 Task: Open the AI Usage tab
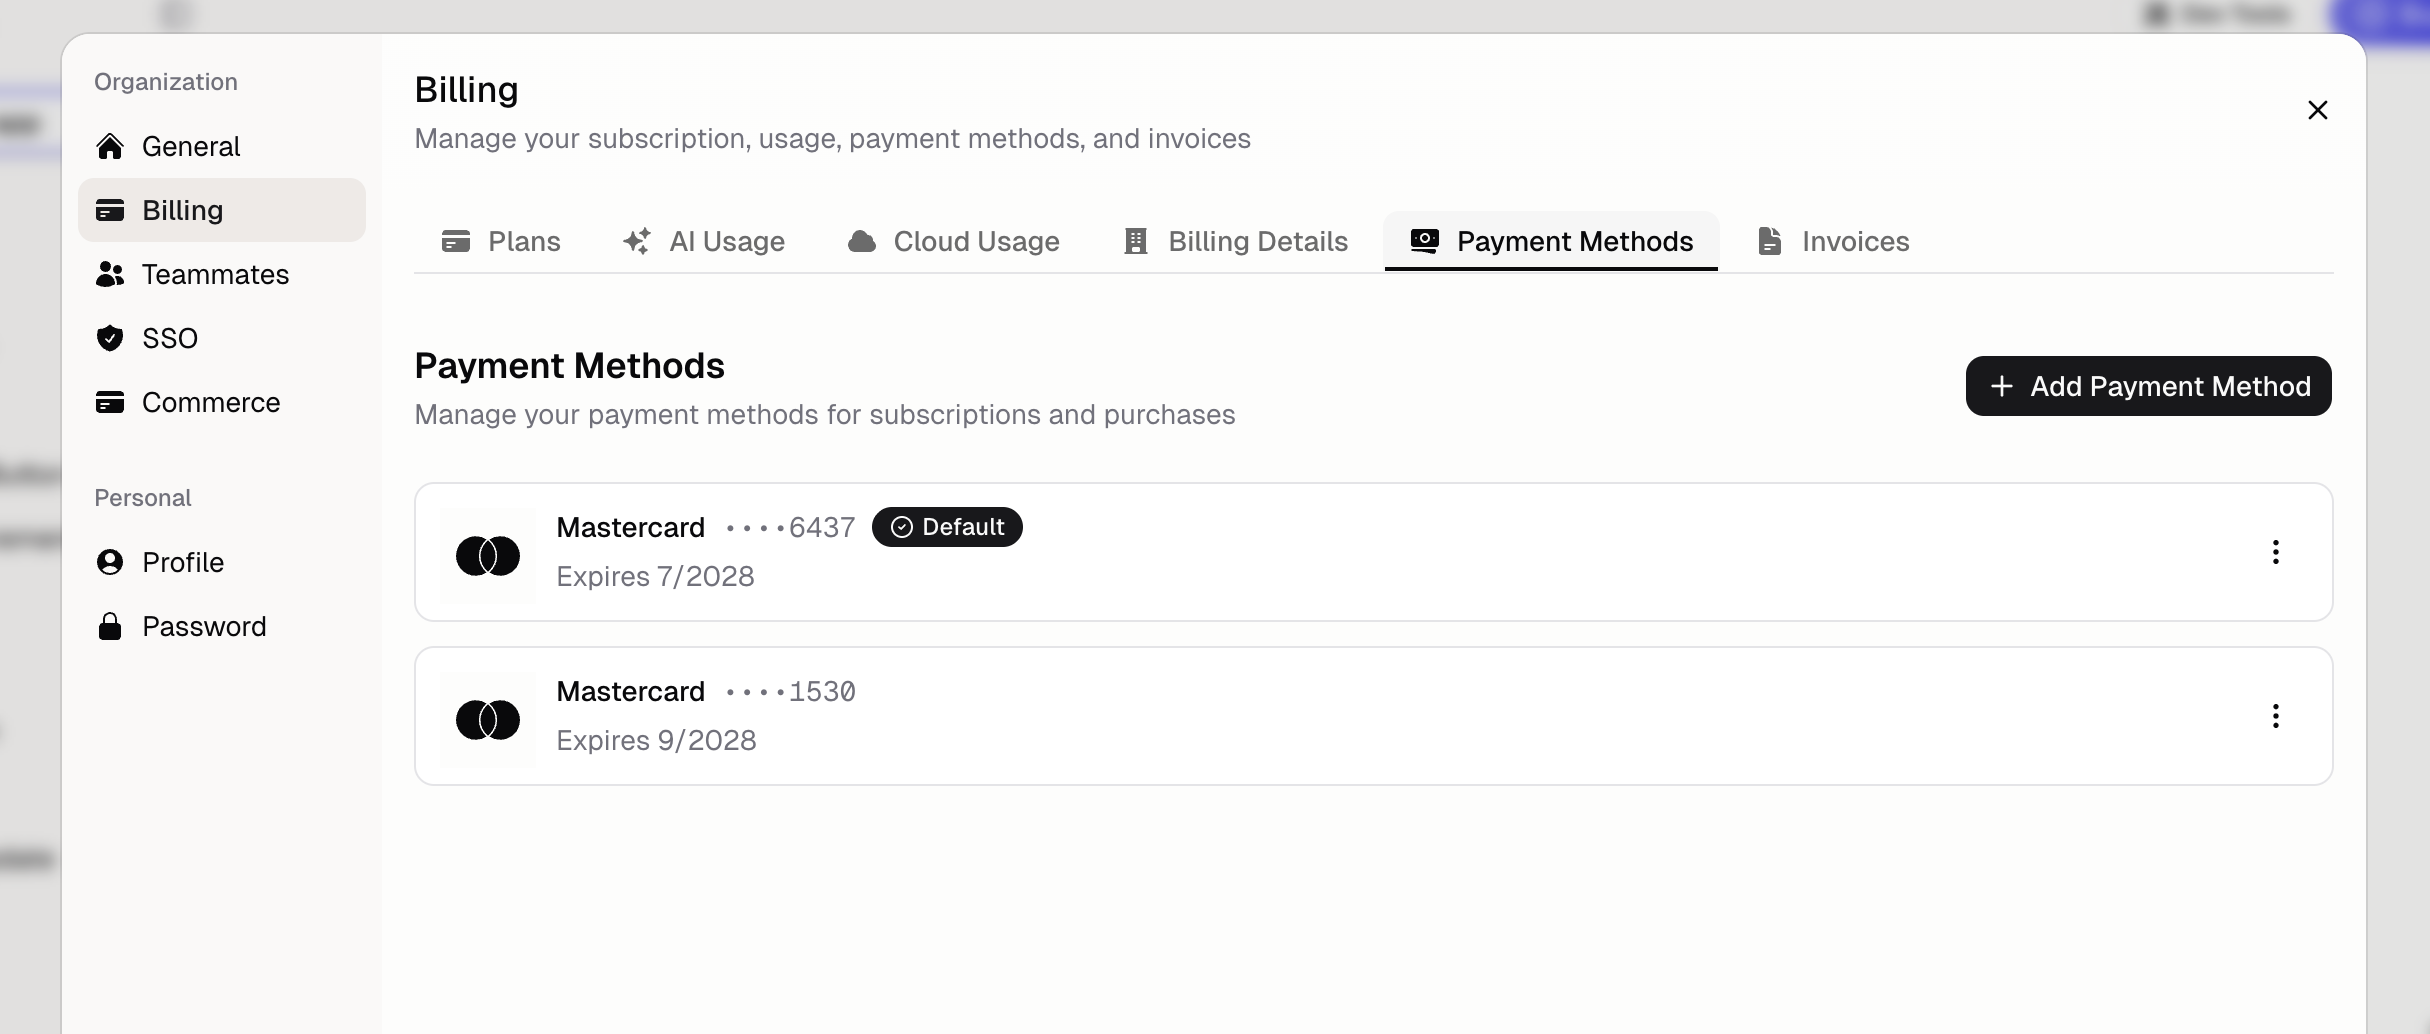[x=704, y=241]
